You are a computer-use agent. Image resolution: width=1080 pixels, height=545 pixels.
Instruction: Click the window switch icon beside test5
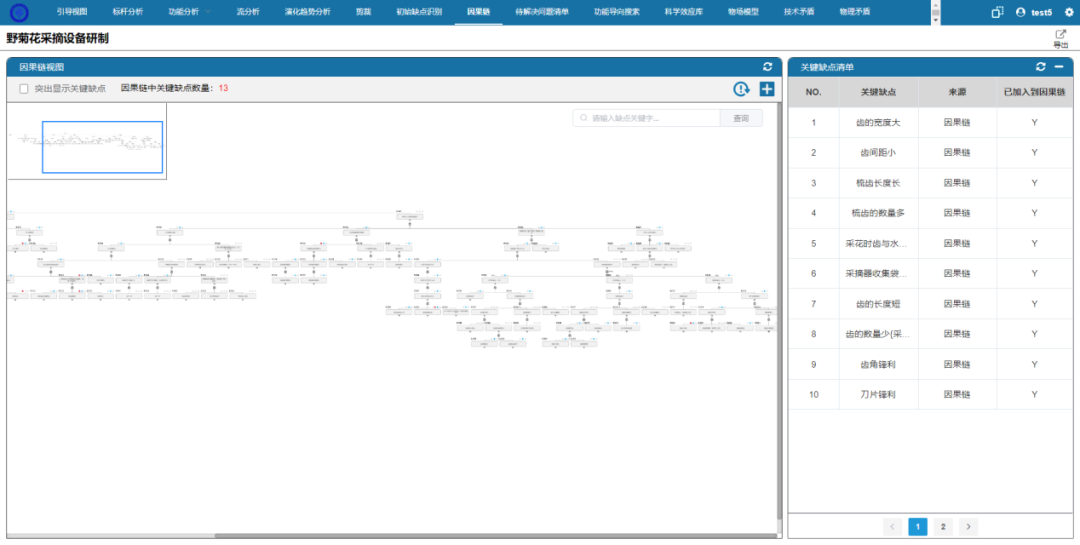tap(997, 12)
